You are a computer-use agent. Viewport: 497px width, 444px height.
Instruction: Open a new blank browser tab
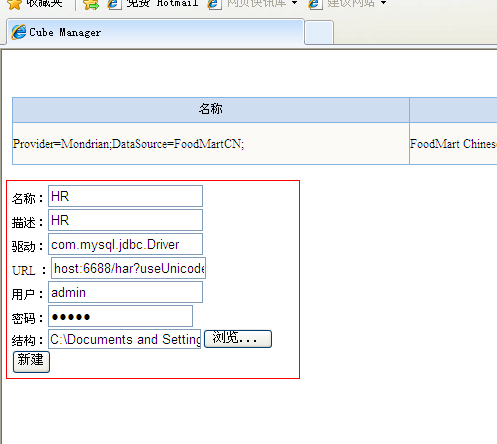319,32
